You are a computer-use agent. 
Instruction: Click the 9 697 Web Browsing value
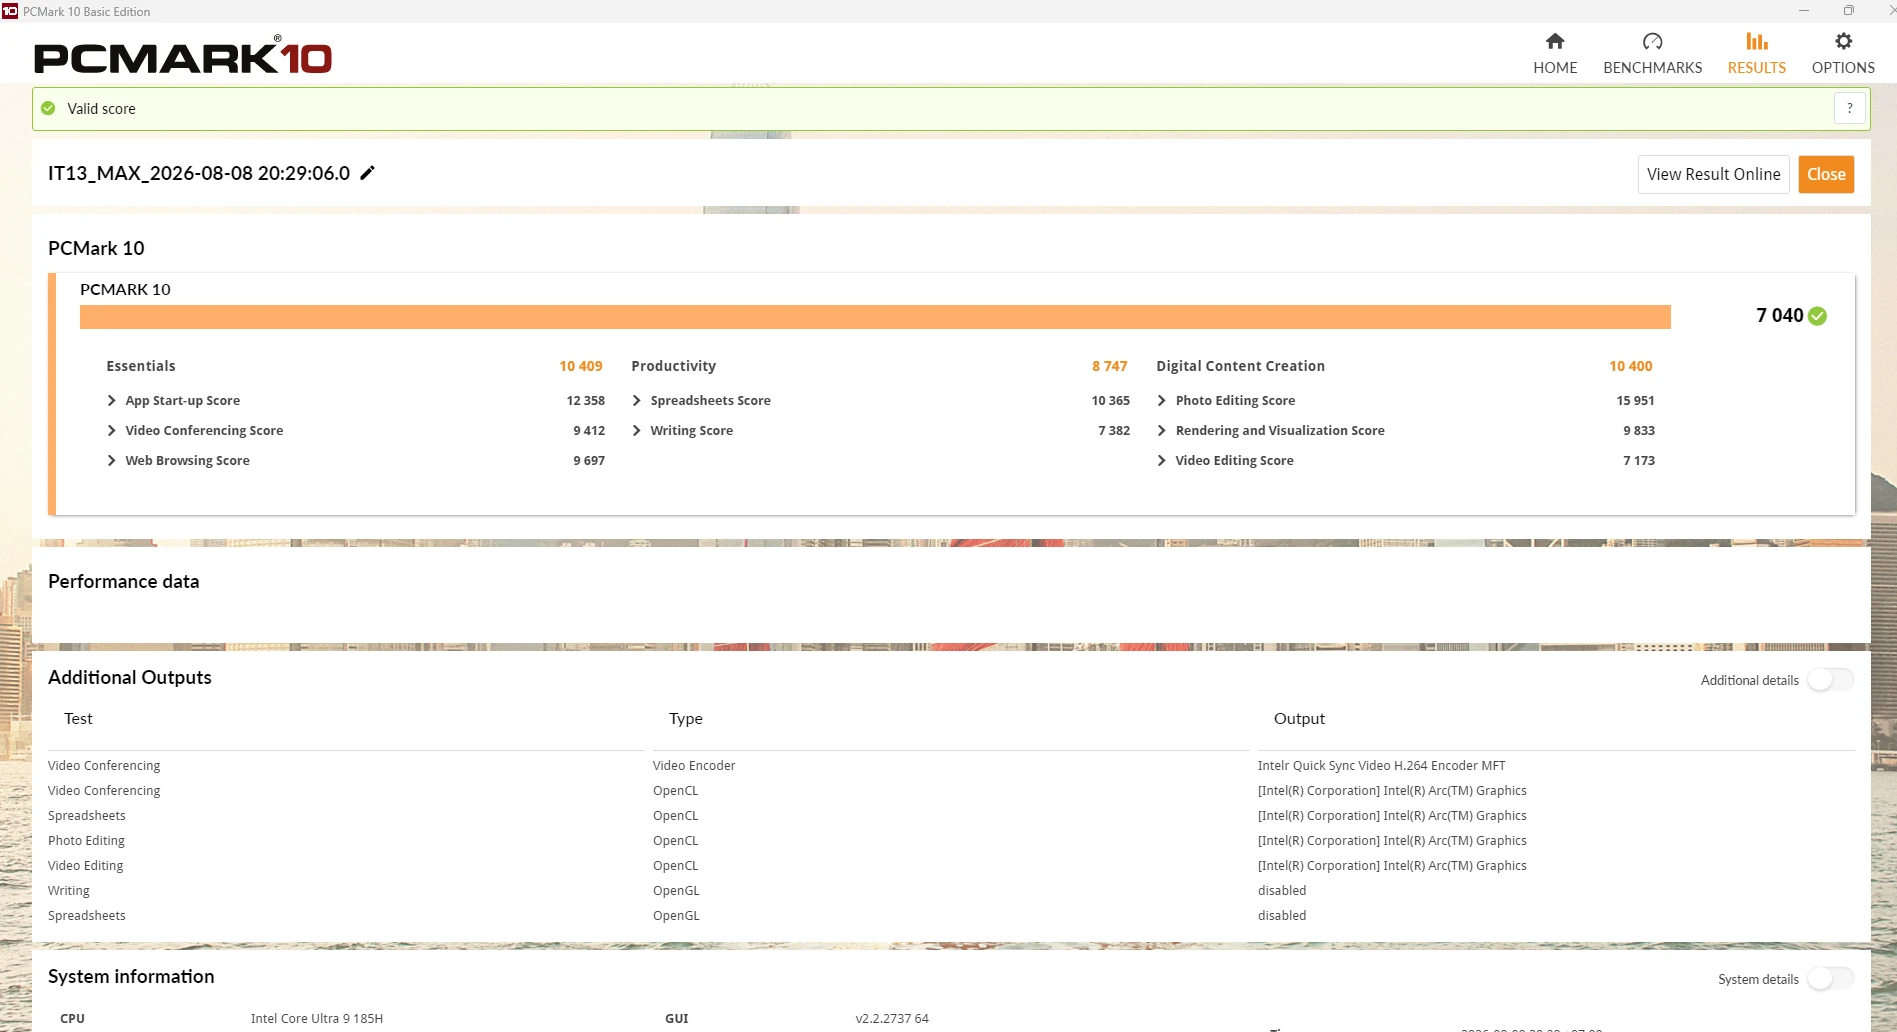pyautogui.click(x=589, y=460)
